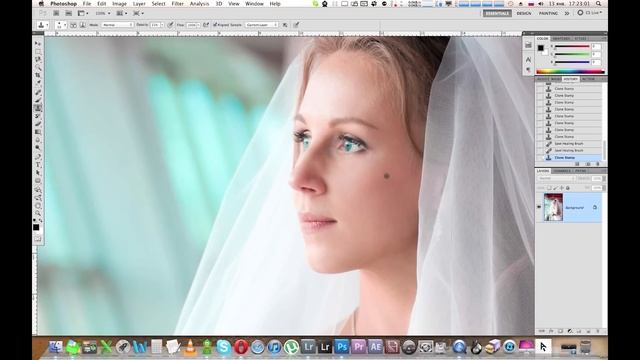Screen dimensions: 640x360
Task: Click the red channel slider in Color panel
Action: coord(572,47)
